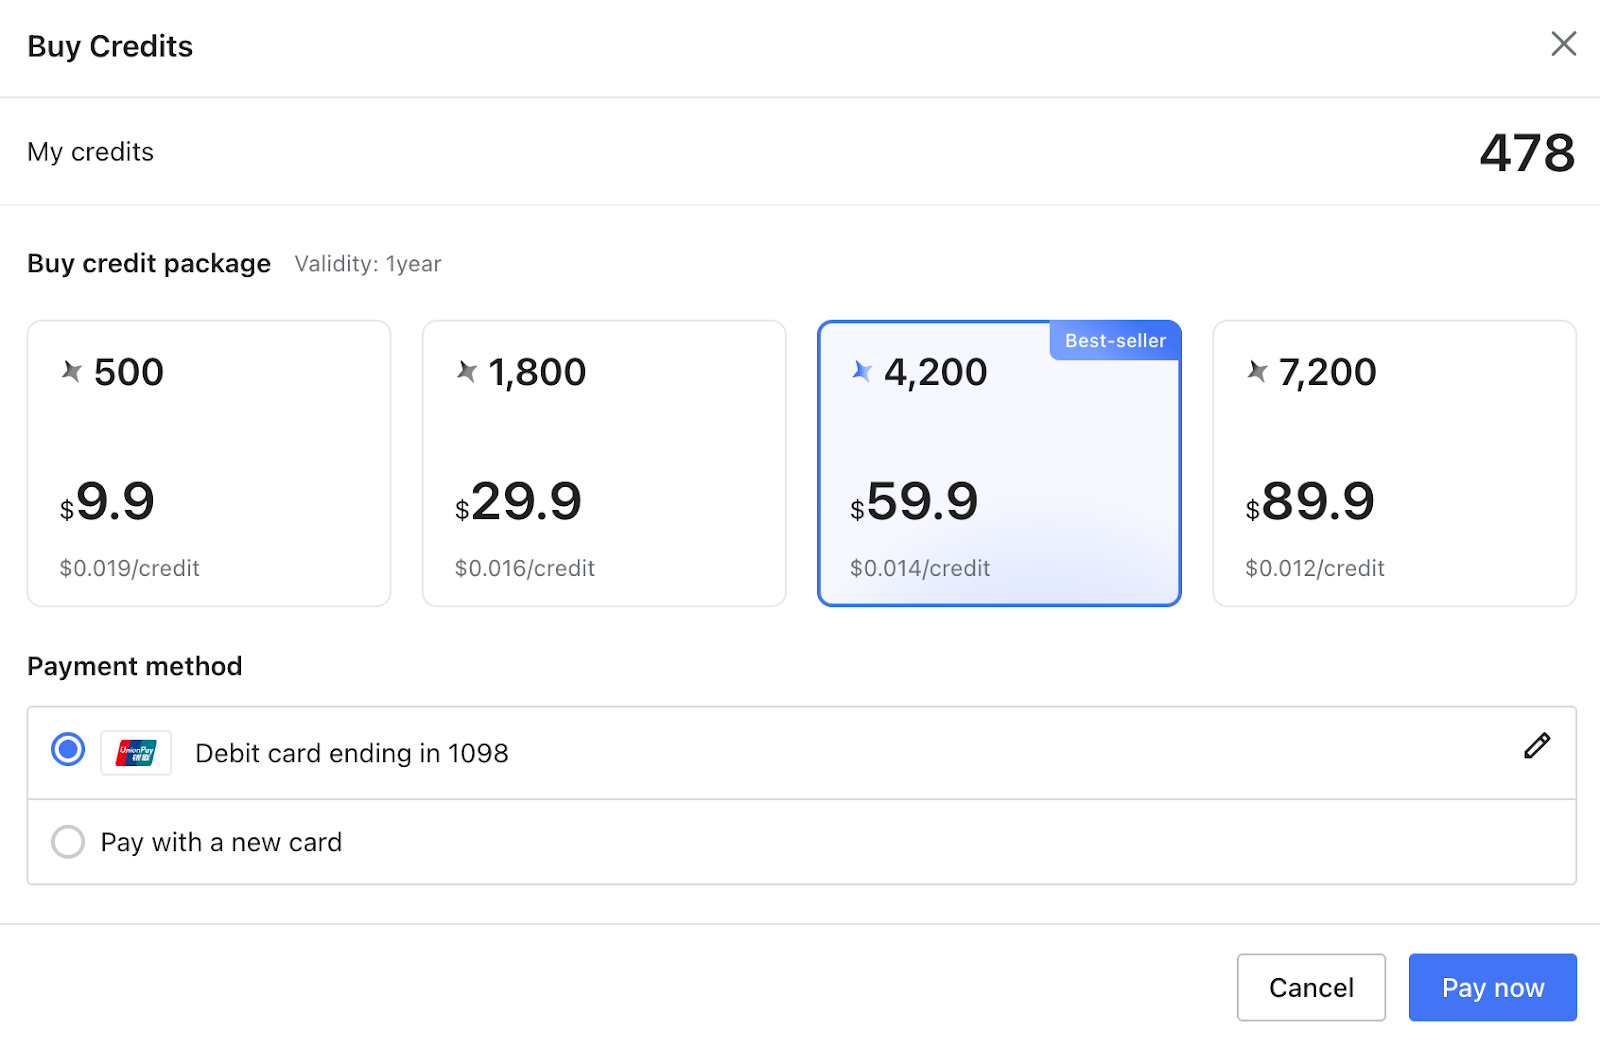This screenshot has height=1048, width=1600.
Task: Choose the Pay with a new card radio button
Action: pos(68,842)
